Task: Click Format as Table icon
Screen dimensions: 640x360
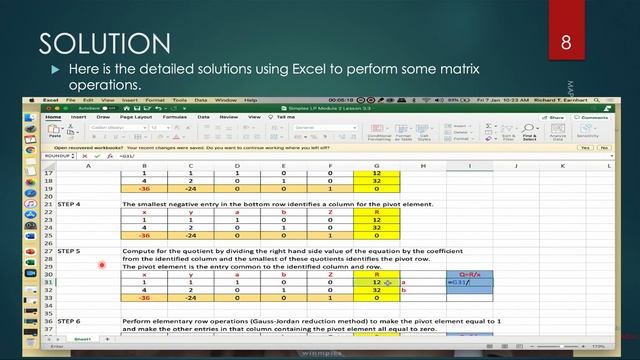Action: [x=403, y=132]
